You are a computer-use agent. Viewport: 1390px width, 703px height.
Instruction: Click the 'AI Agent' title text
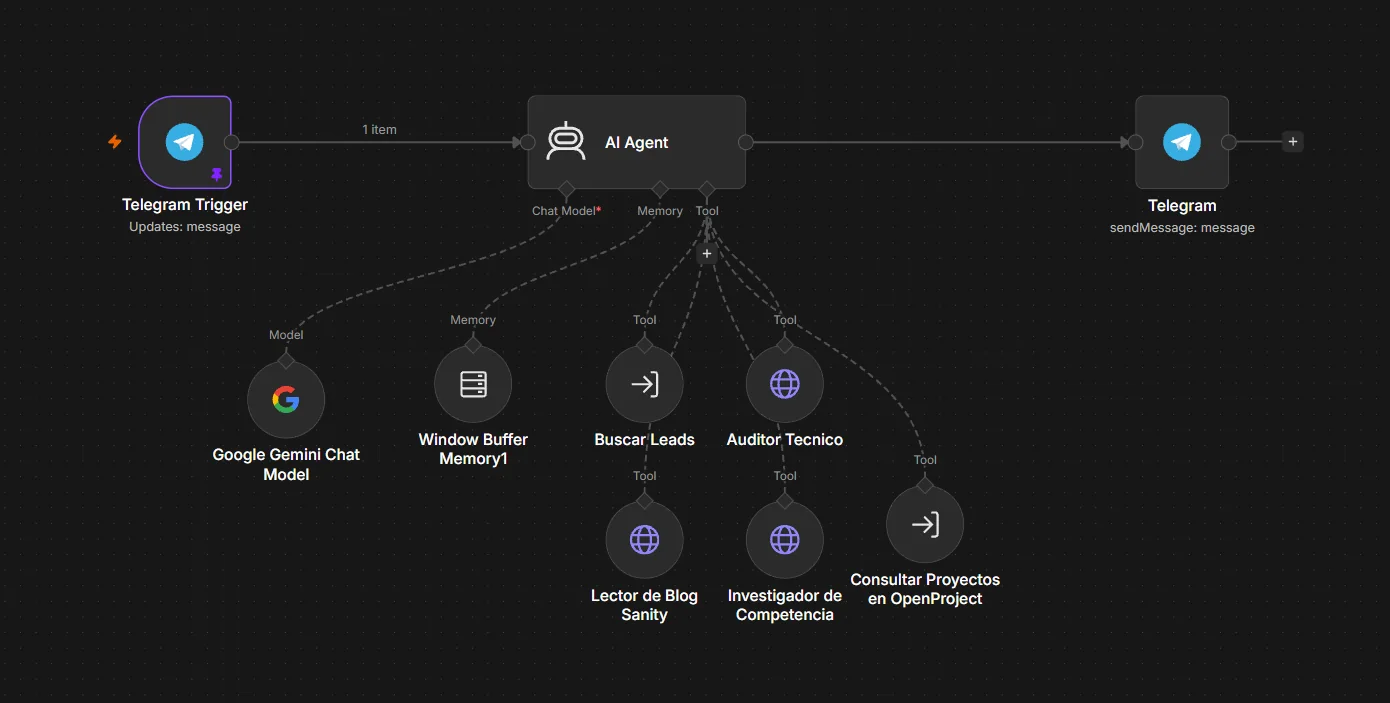tap(637, 142)
